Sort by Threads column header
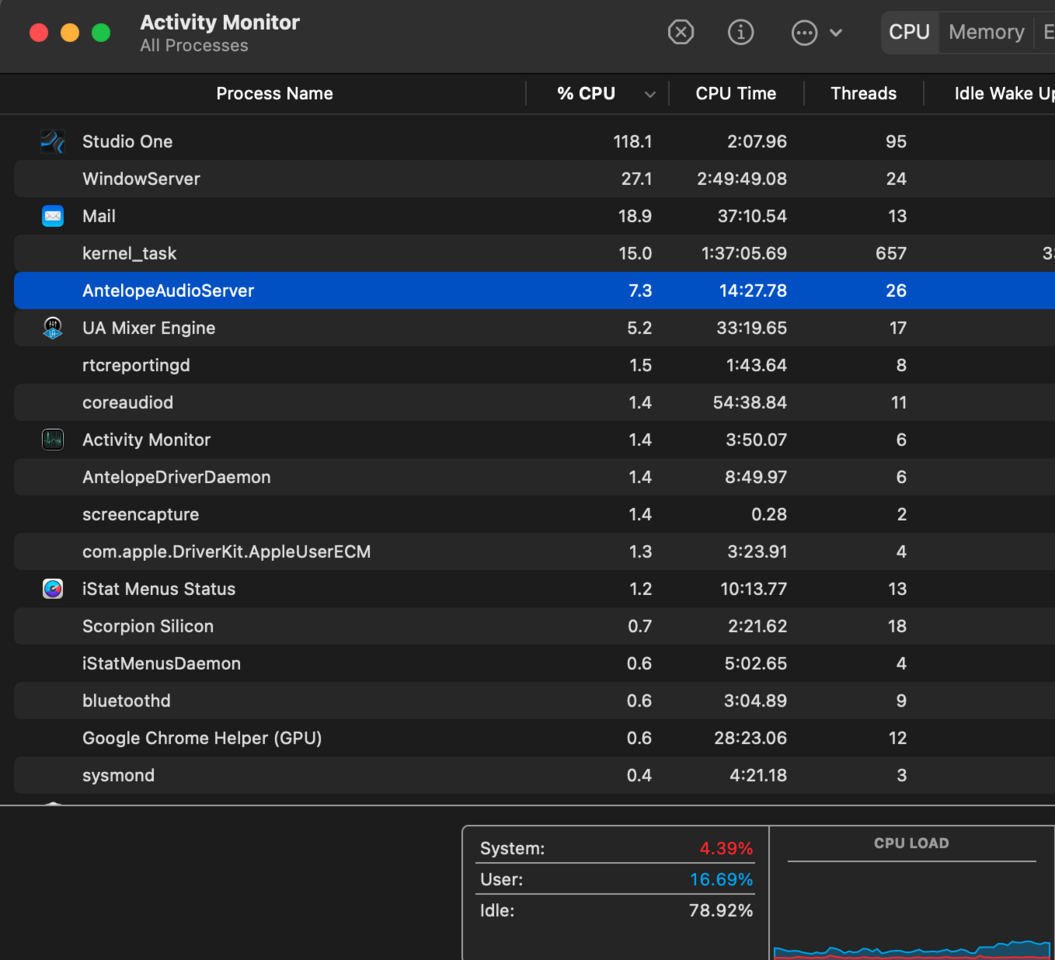 click(863, 94)
